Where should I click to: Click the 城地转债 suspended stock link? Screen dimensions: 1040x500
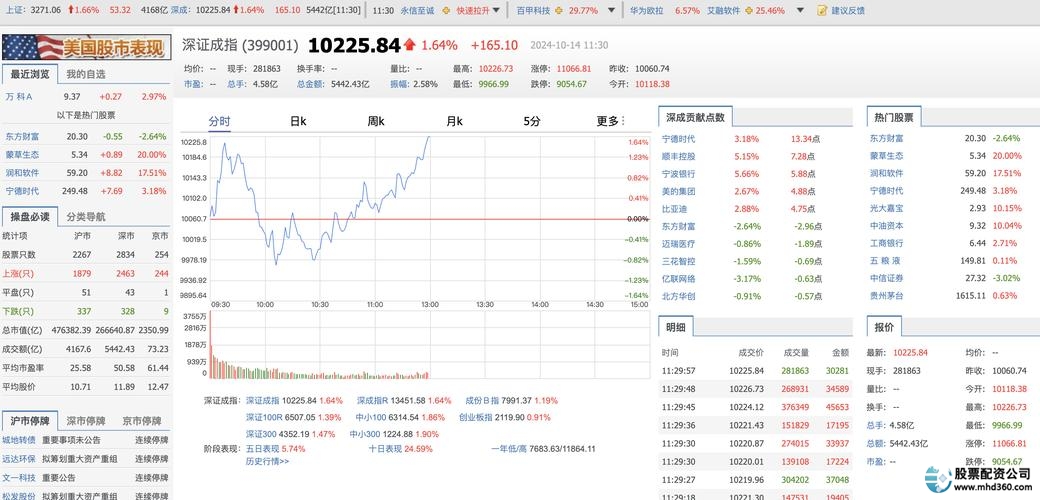point(19,440)
